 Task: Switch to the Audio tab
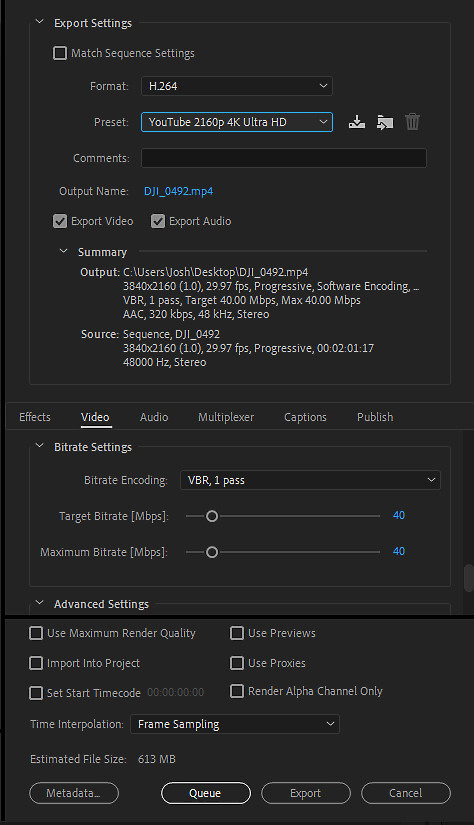[x=154, y=417]
